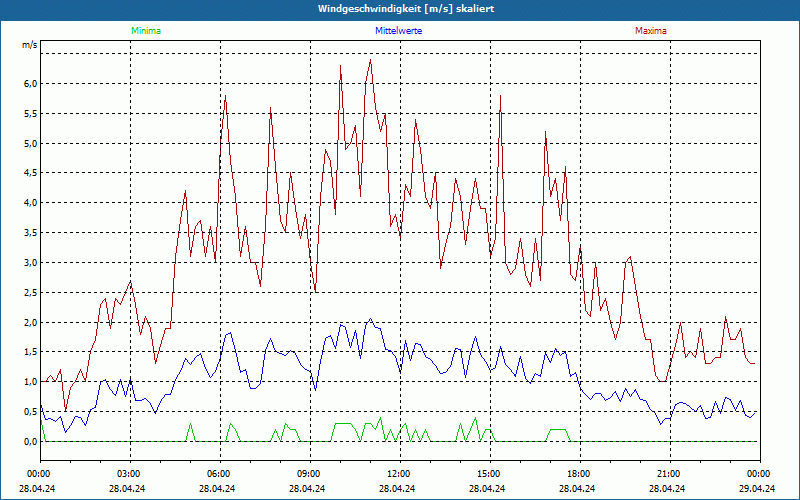Screen dimensions: 800x500
Task: Click the 2,0 y-axis value
Action: pyautogui.click(x=32, y=322)
